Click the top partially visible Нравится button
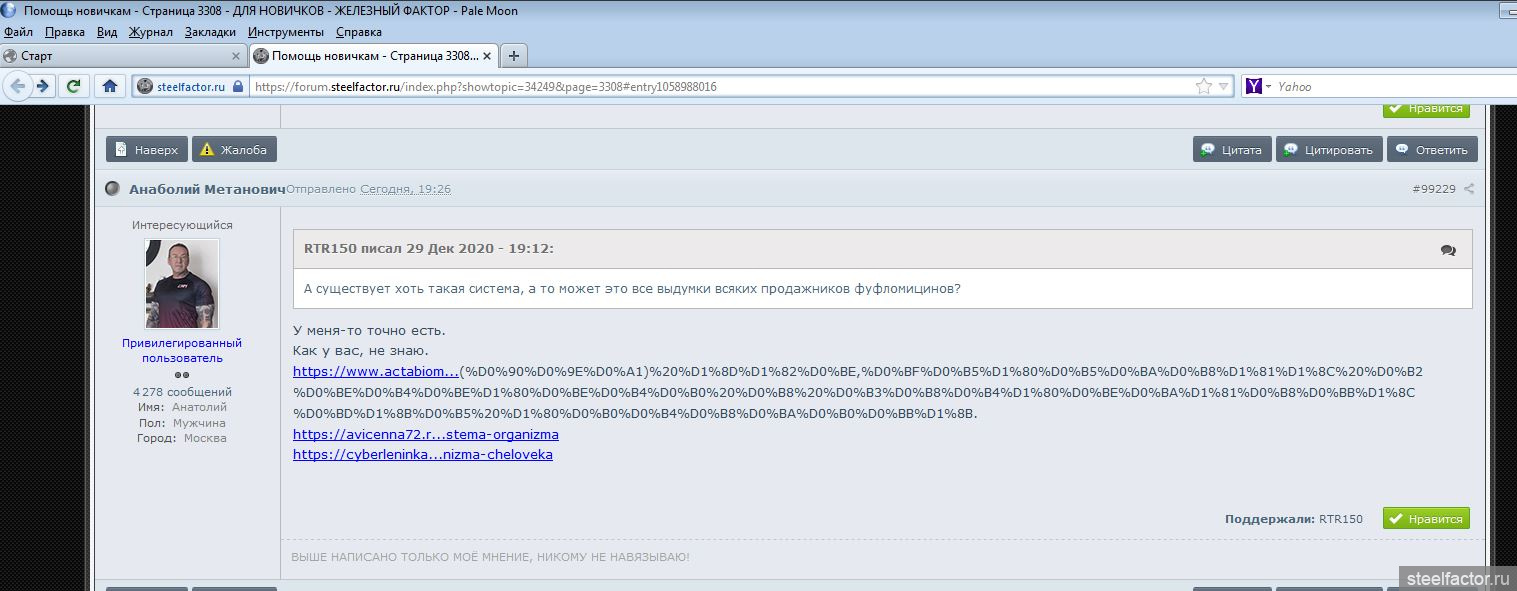 [1426, 109]
